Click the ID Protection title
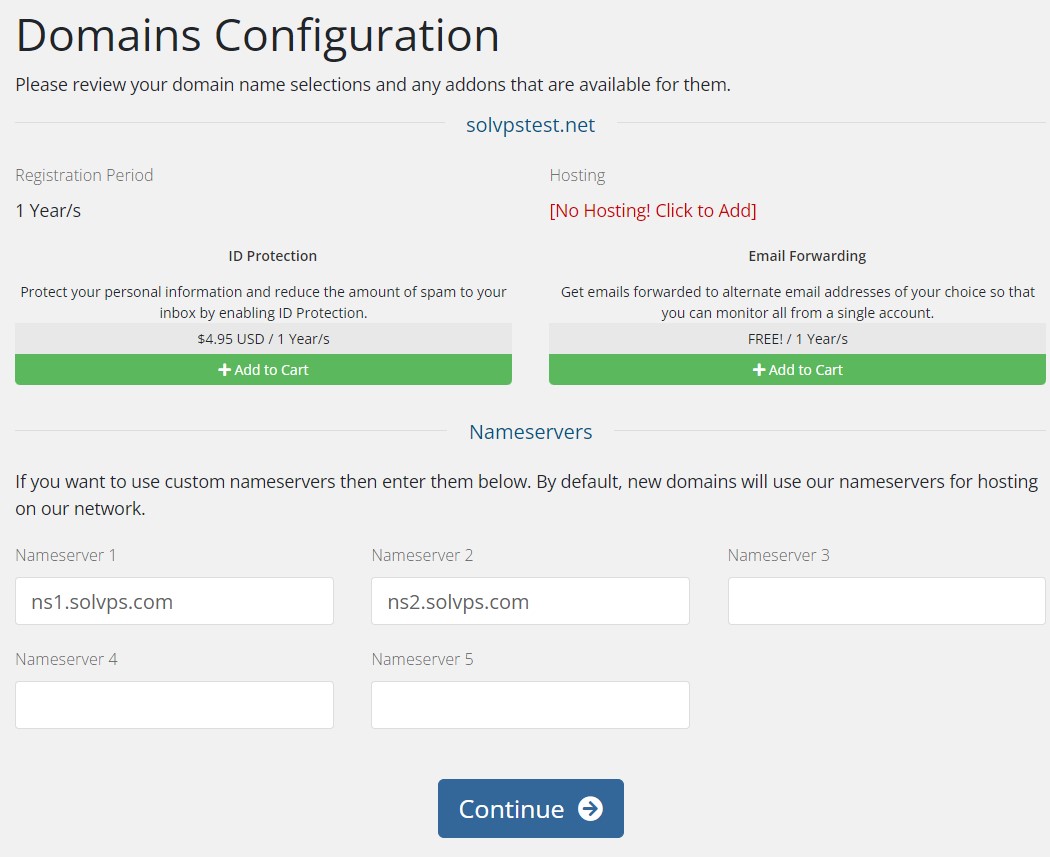 point(273,256)
